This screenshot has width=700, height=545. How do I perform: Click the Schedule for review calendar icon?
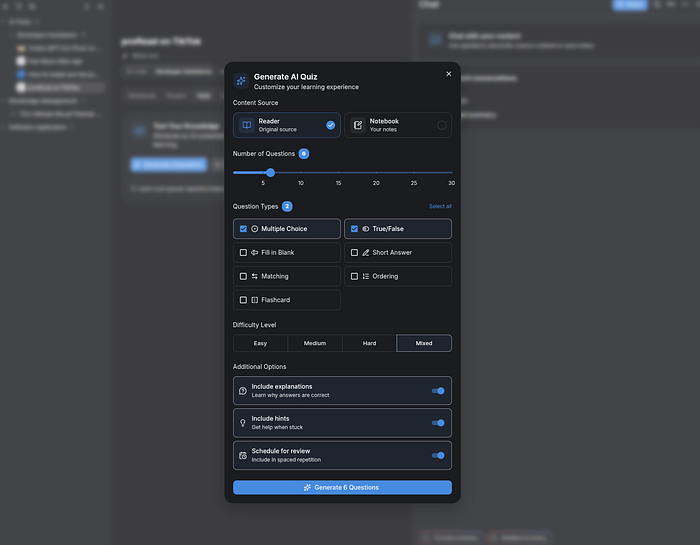[243, 456]
